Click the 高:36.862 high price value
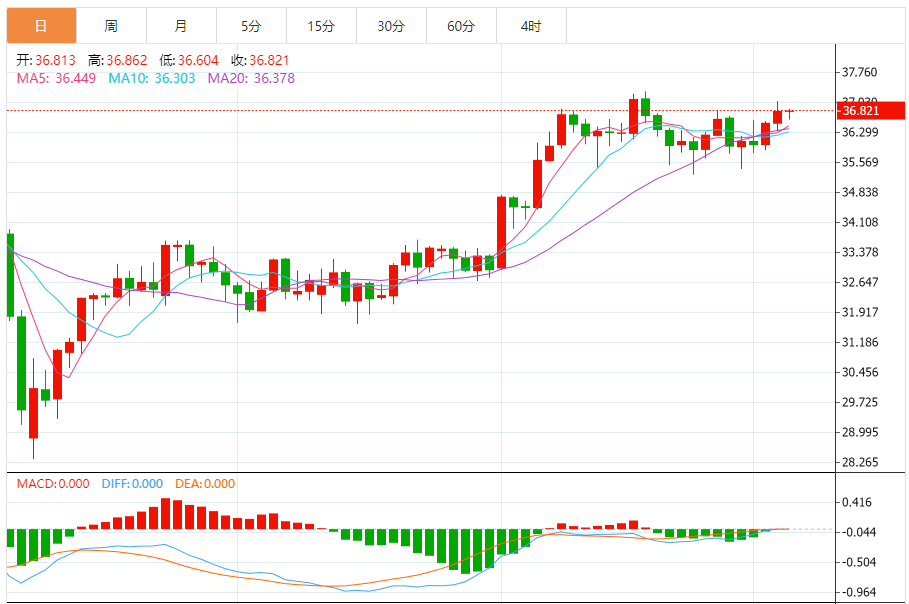 click(118, 60)
